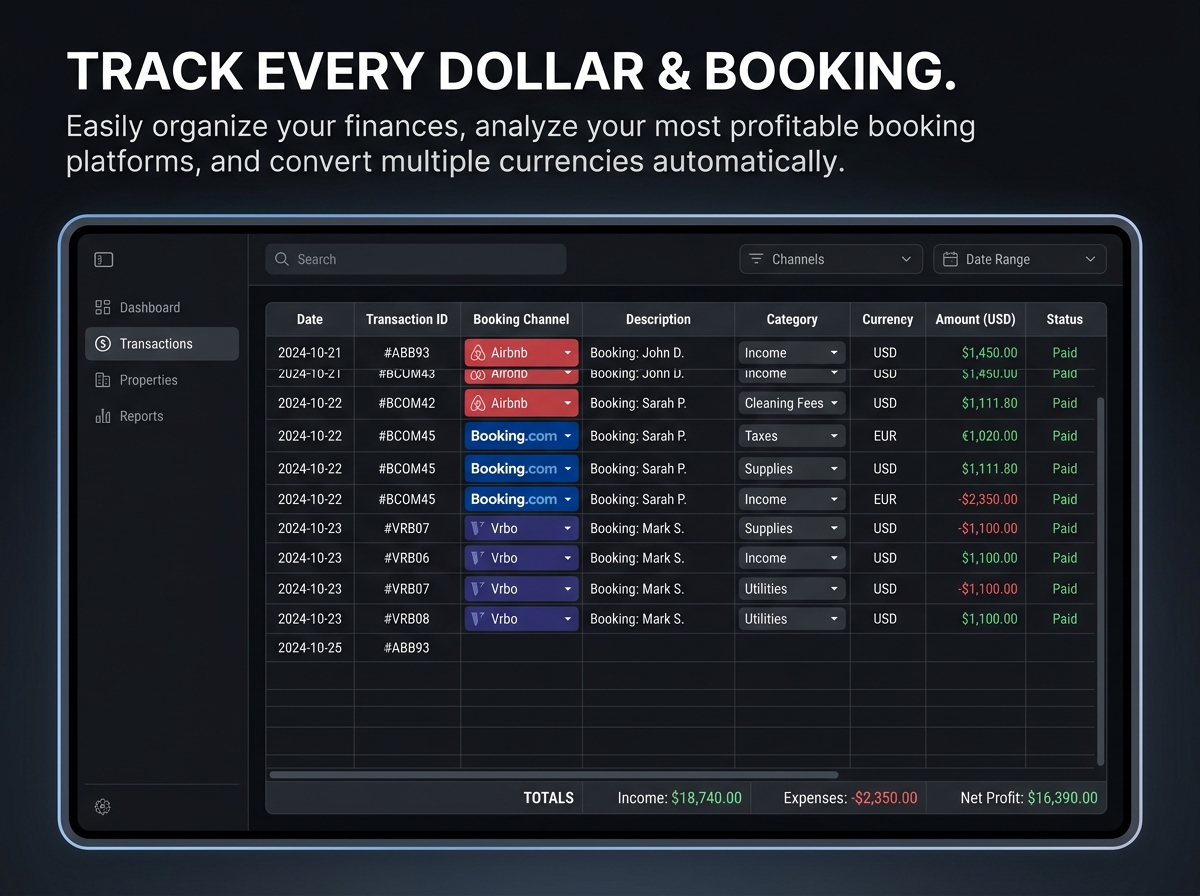This screenshot has width=1200, height=896.
Task: Click the horizontal scrollbar below the table
Action: pyautogui.click(x=553, y=774)
